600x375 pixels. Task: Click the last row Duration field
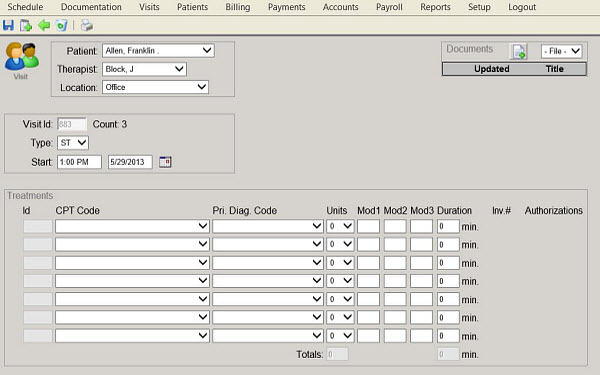pyautogui.click(x=448, y=336)
